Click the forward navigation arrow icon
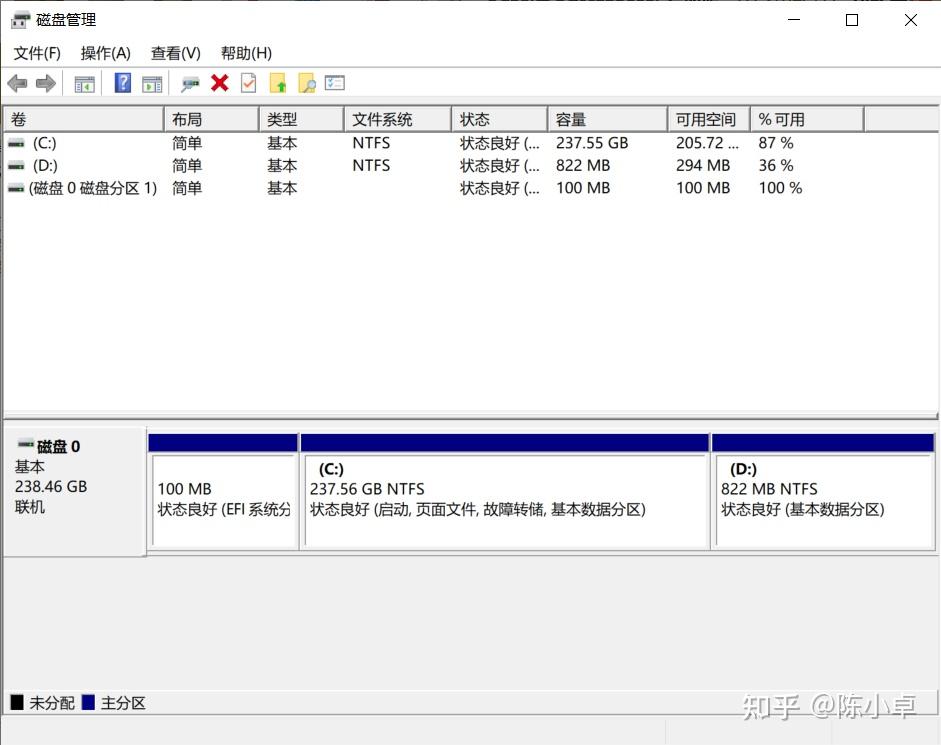 [x=45, y=83]
